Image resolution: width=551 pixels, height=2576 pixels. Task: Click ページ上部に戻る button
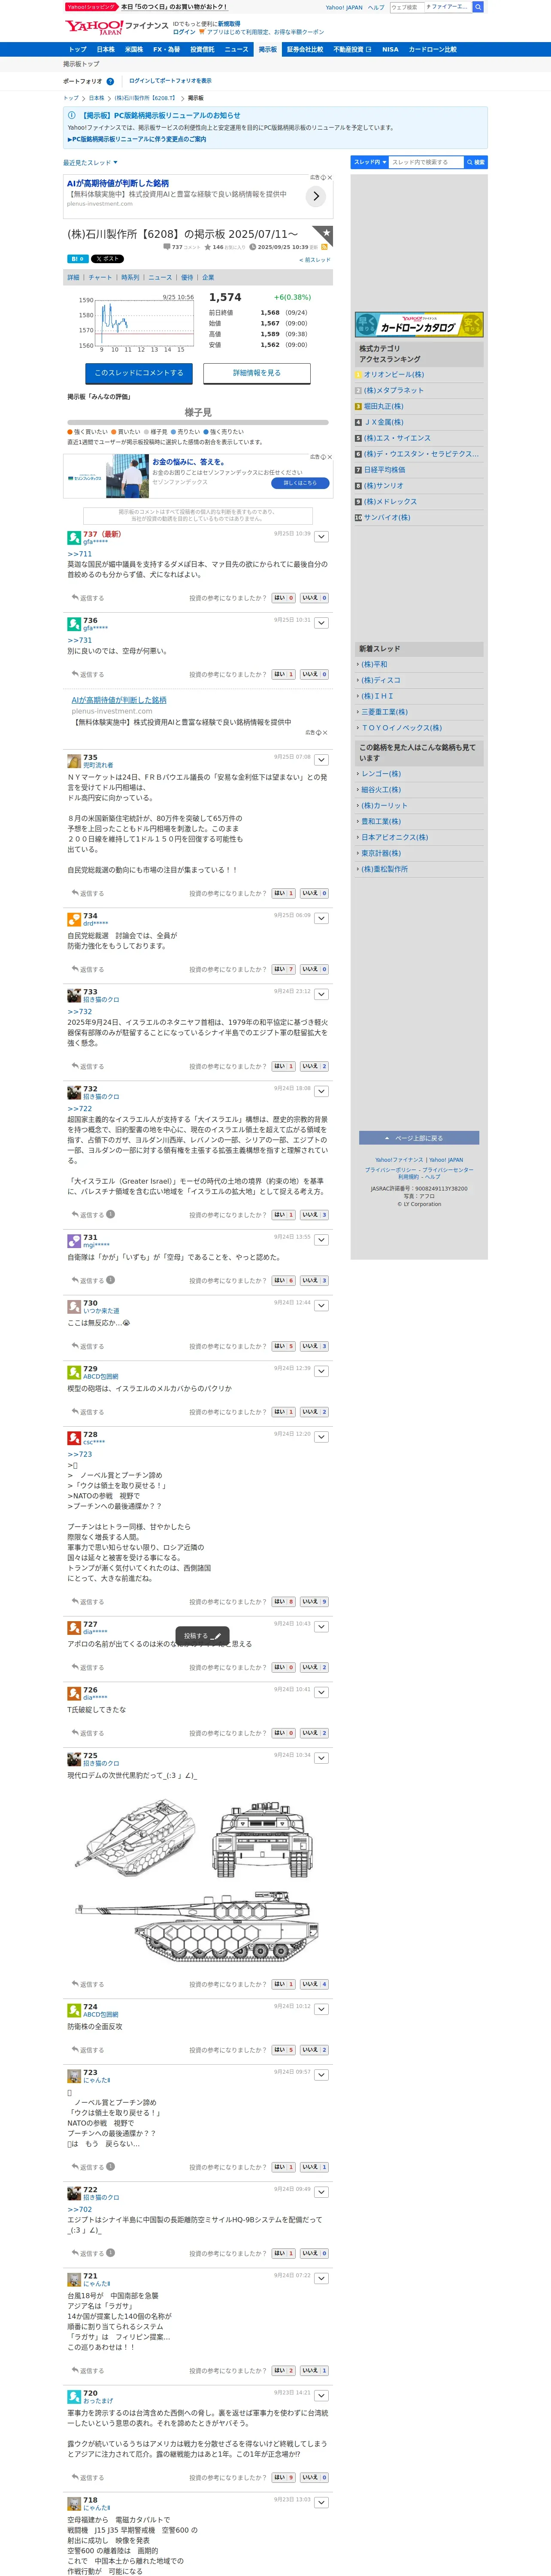pos(419,1138)
